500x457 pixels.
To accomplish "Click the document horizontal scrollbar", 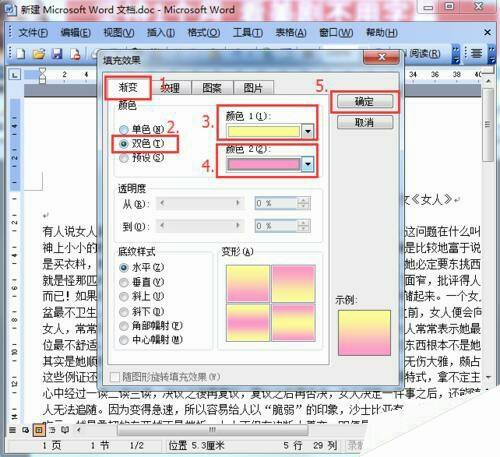I will 213,430.
